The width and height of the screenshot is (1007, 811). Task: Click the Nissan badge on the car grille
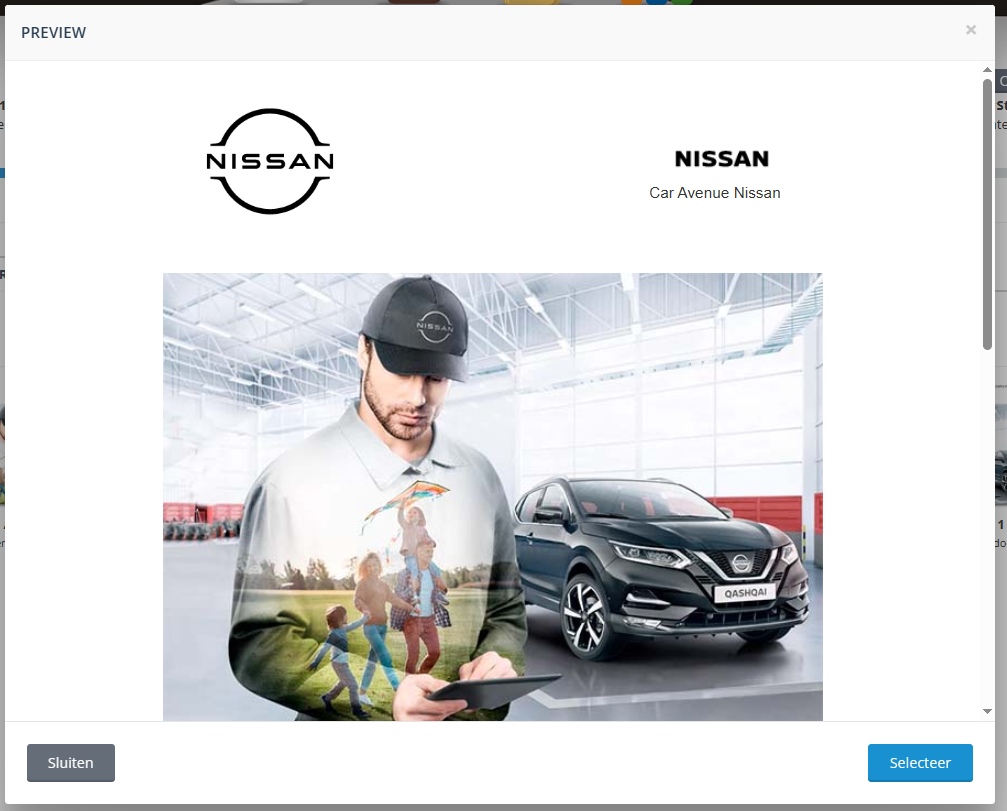point(740,562)
